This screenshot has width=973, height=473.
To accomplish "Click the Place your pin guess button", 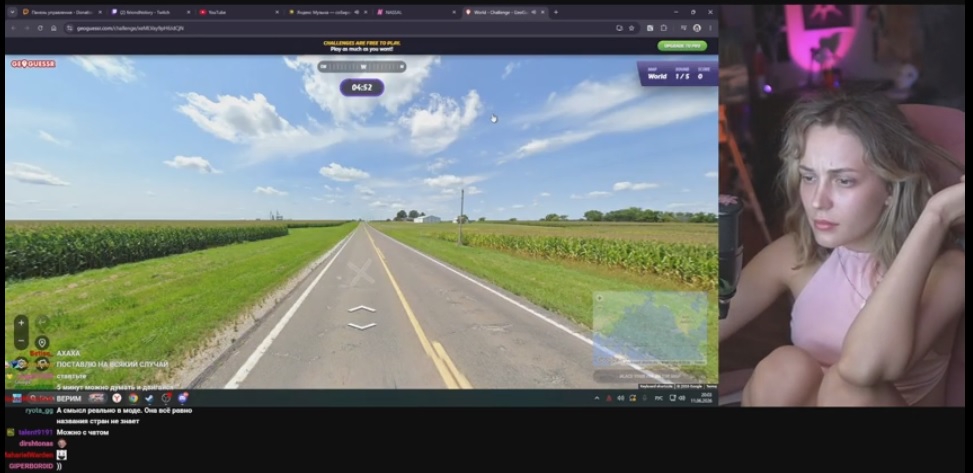I will click(650, 376).
